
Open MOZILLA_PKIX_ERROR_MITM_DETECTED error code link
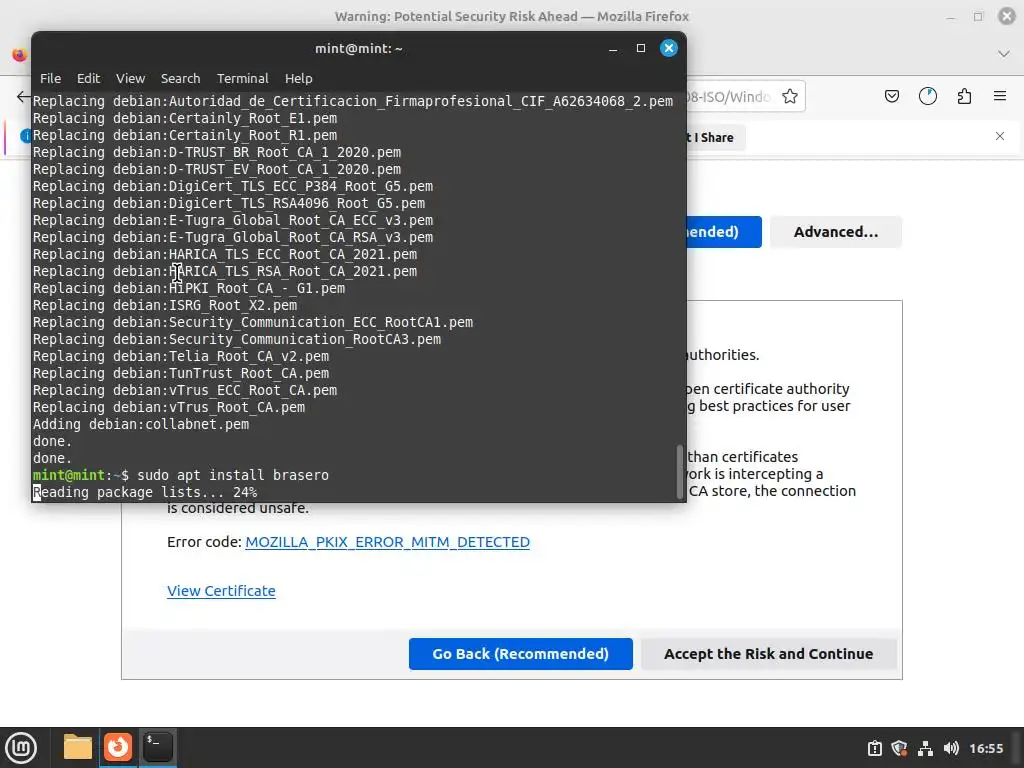(387, 542)
